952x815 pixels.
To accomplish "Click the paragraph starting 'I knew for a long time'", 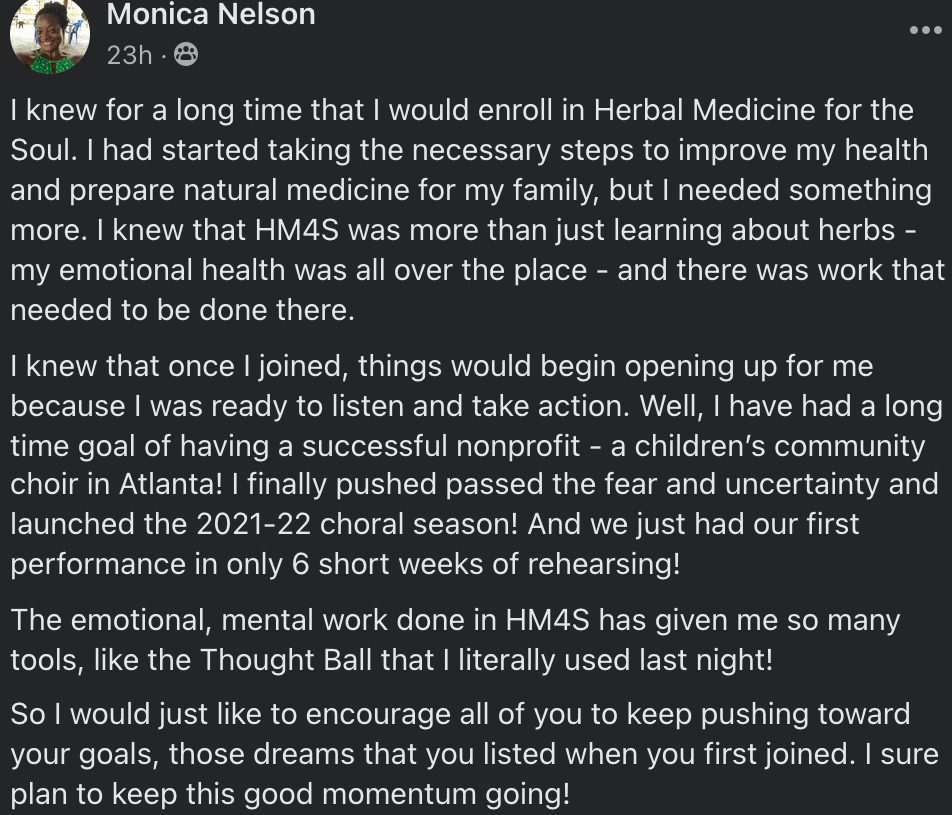I will tap(476, 210).
